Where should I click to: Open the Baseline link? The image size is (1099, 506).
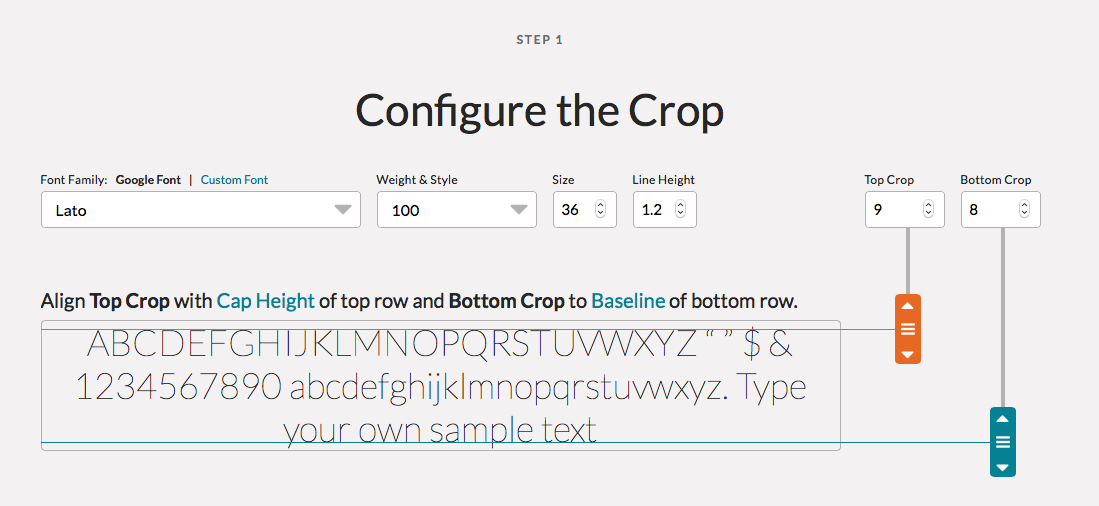(628, 301)
